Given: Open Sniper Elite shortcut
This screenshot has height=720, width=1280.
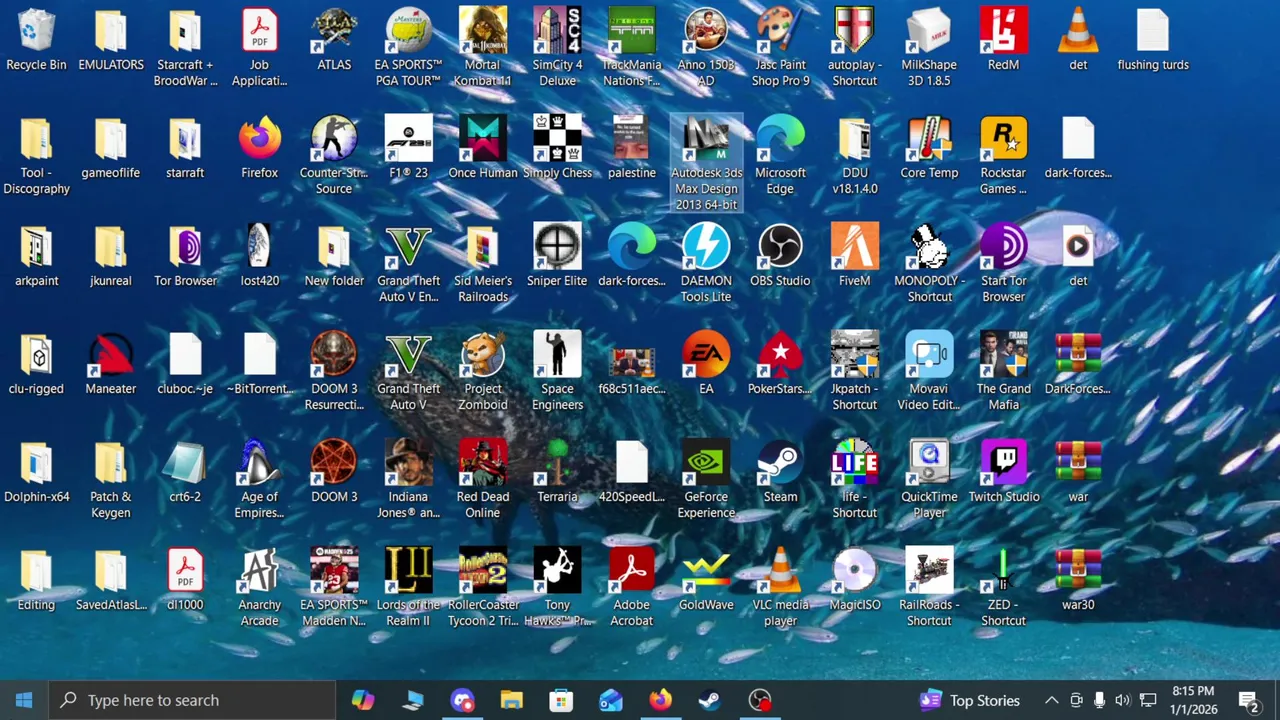Looking at the screenshot, I should [557, 256].
